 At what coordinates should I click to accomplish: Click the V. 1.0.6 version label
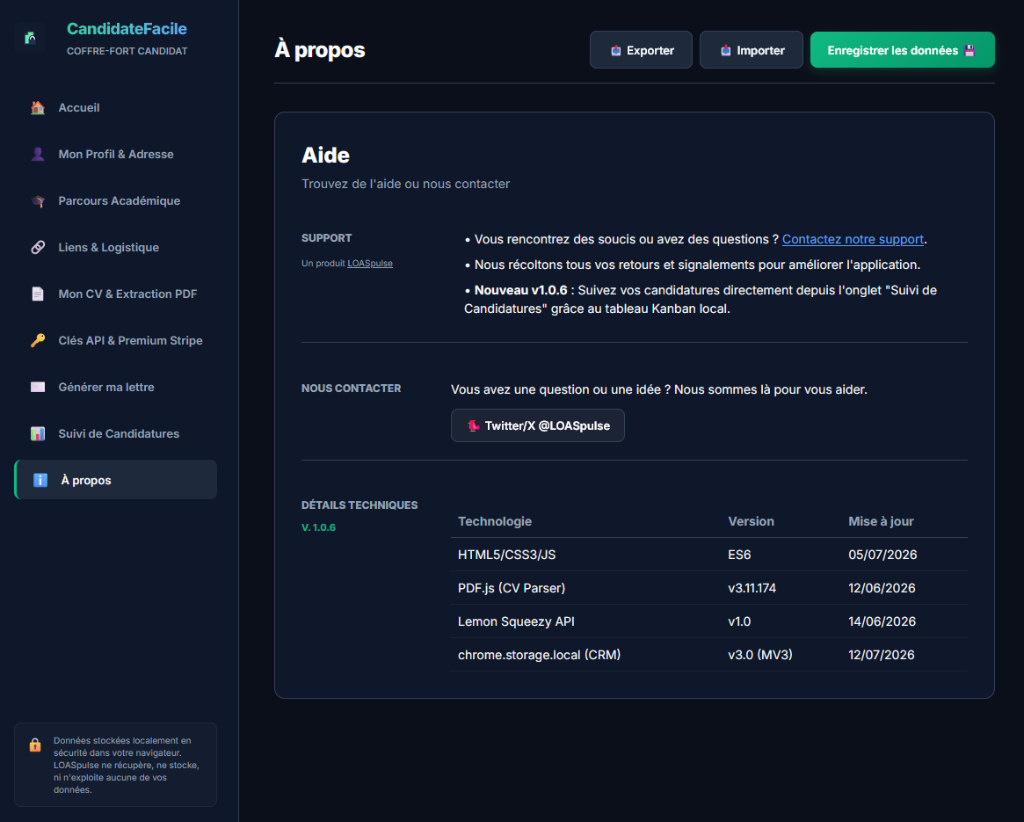tap(319, 528)
